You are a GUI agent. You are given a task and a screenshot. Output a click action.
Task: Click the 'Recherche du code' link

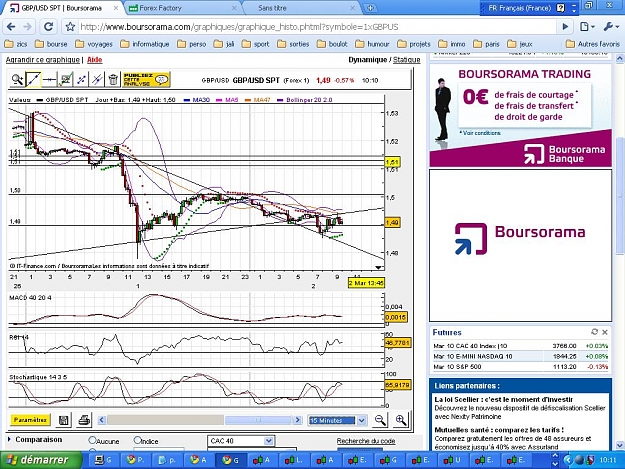coord(366,441)
